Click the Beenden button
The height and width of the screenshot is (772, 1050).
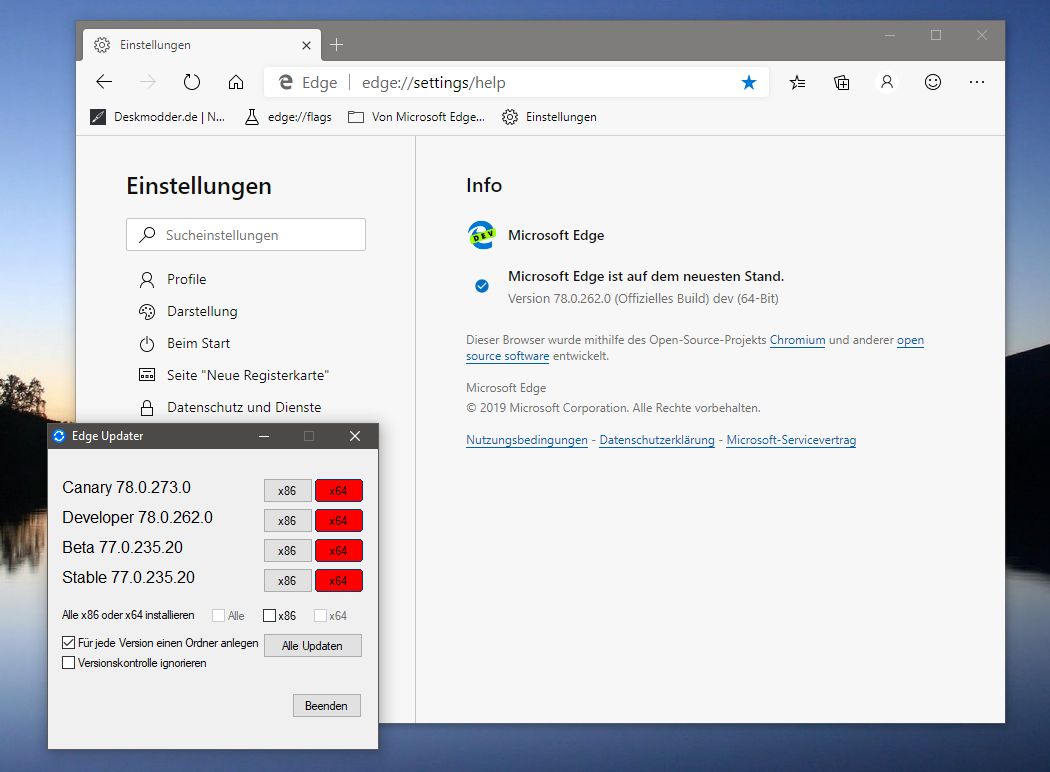326,706
